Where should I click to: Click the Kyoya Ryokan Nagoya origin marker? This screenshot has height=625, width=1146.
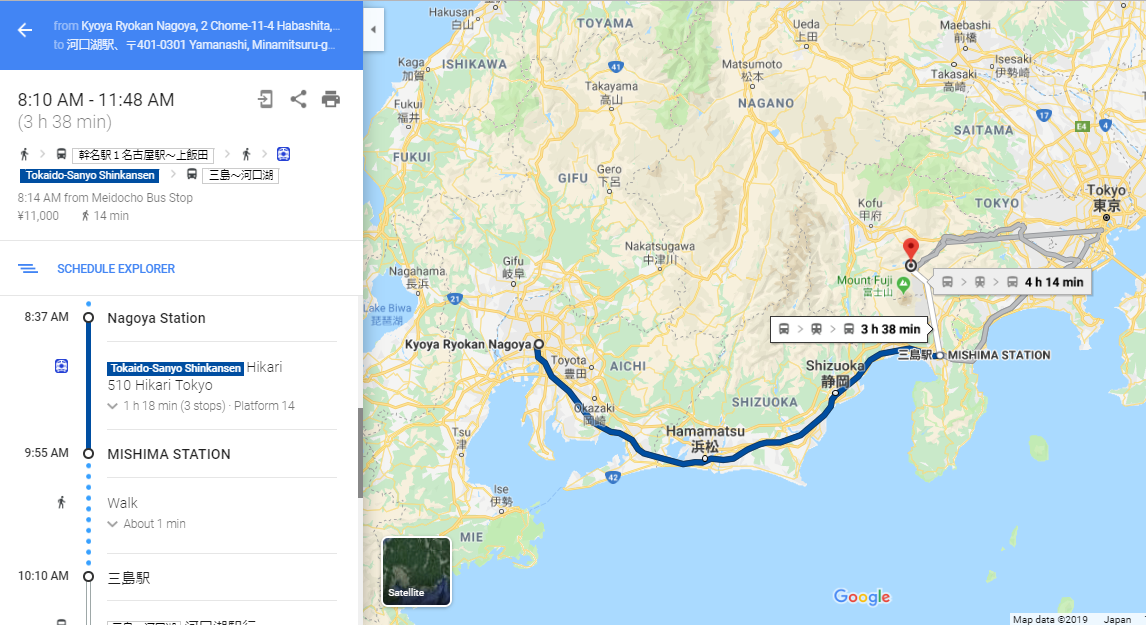click(539, 344)
